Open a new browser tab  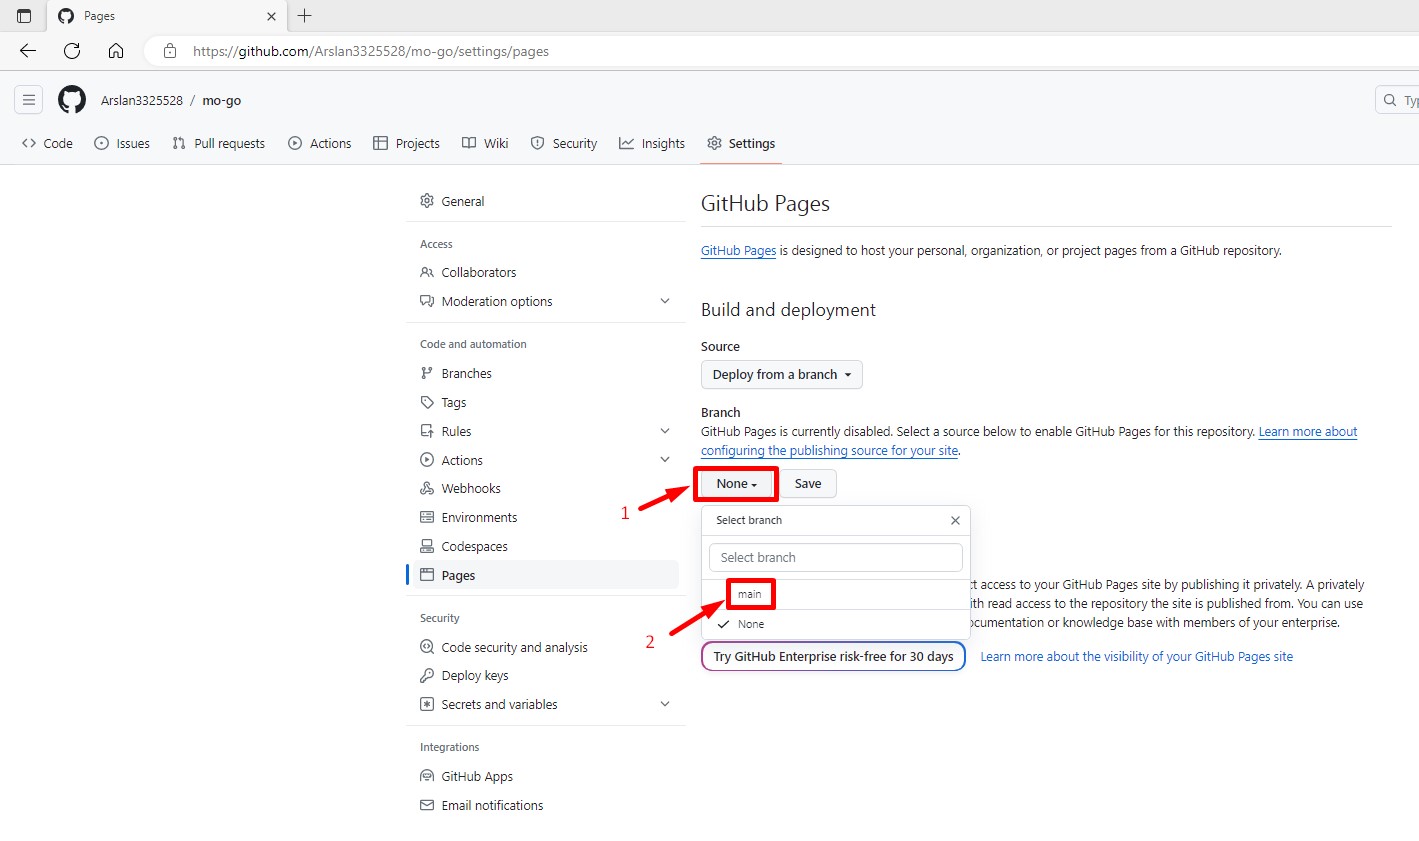click(305, 16)
